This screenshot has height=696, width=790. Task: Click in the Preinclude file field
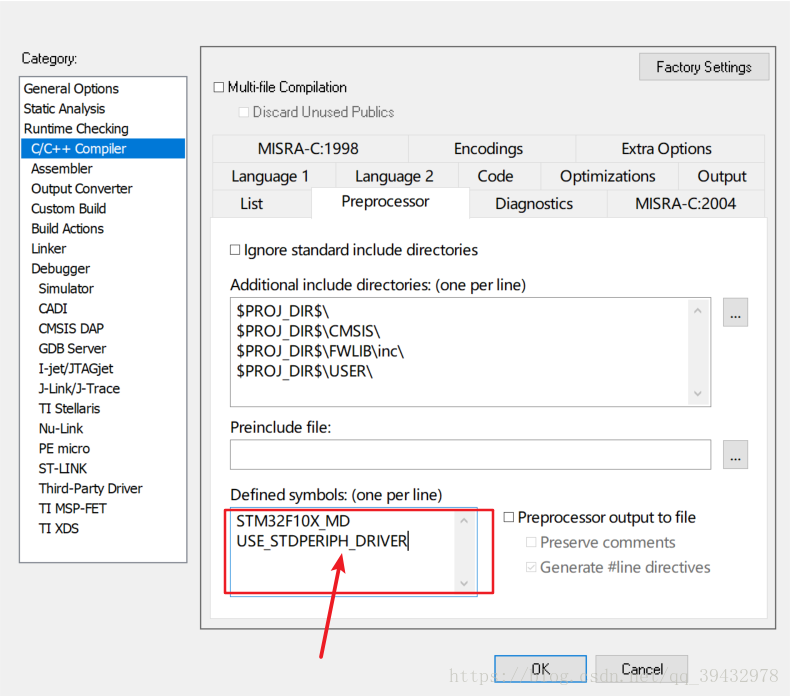coord(470,455)
